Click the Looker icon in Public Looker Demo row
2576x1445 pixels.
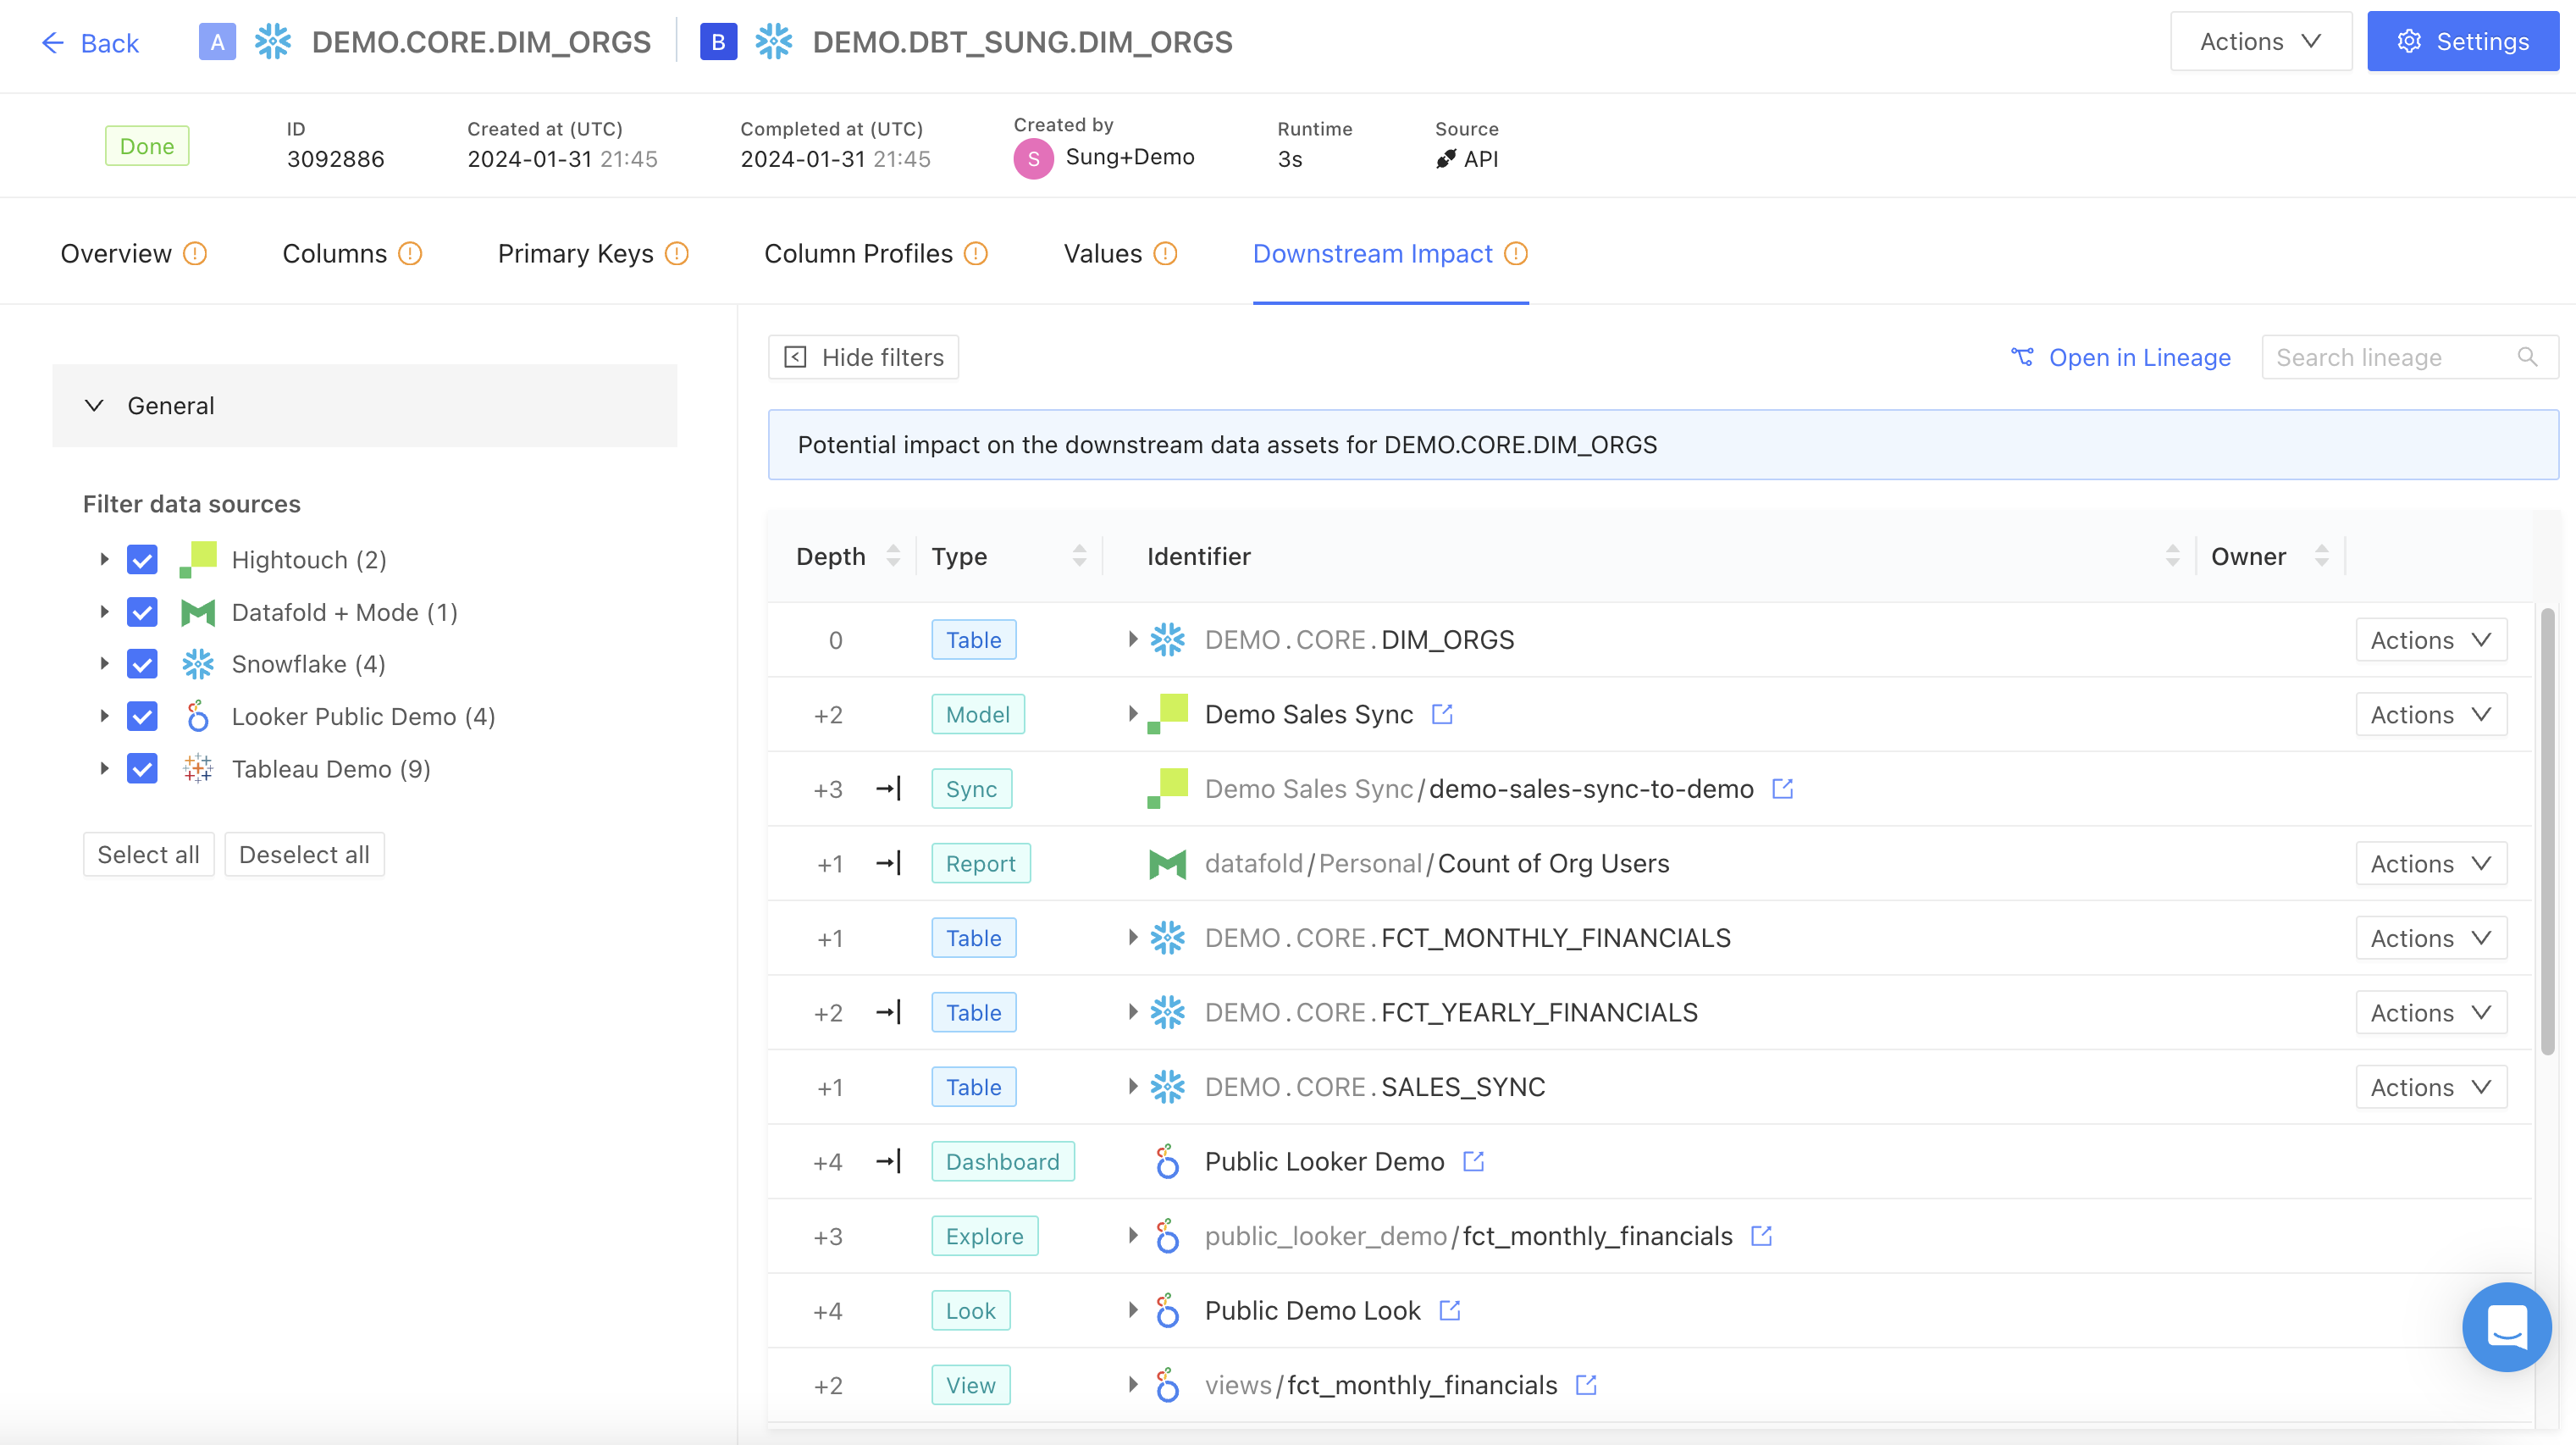click(1167, 1161)
